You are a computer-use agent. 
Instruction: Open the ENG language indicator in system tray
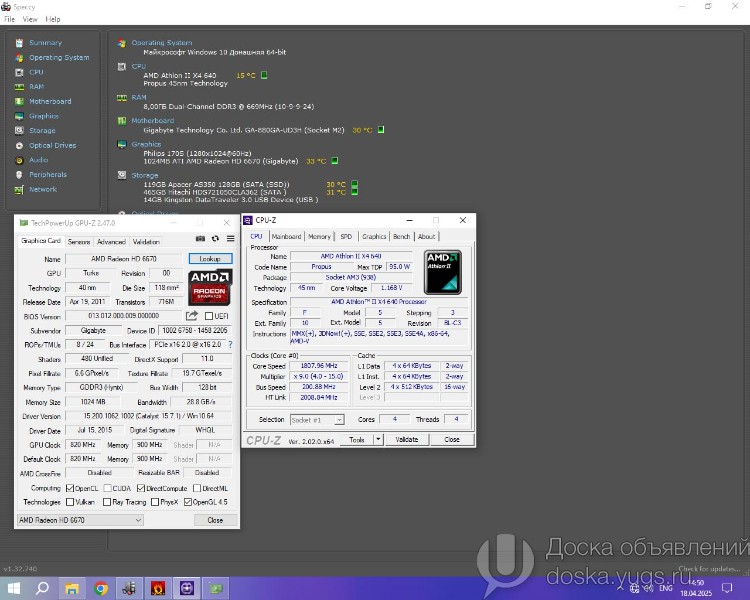(x=666, y=588)
